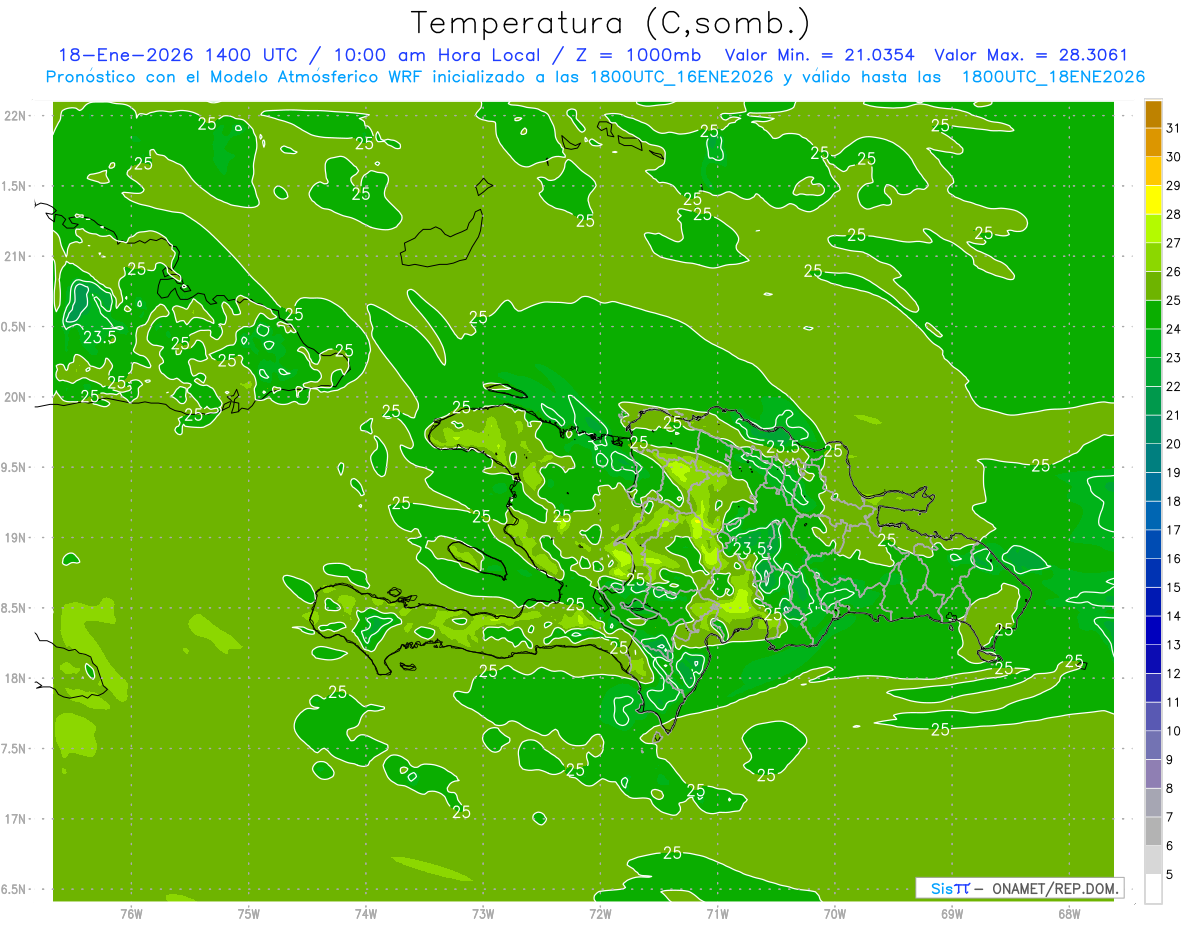The height and width of the screenshot is (927, 1200).
Task: Click the "0.5N" latitude axis label
Action: point(15,327)
